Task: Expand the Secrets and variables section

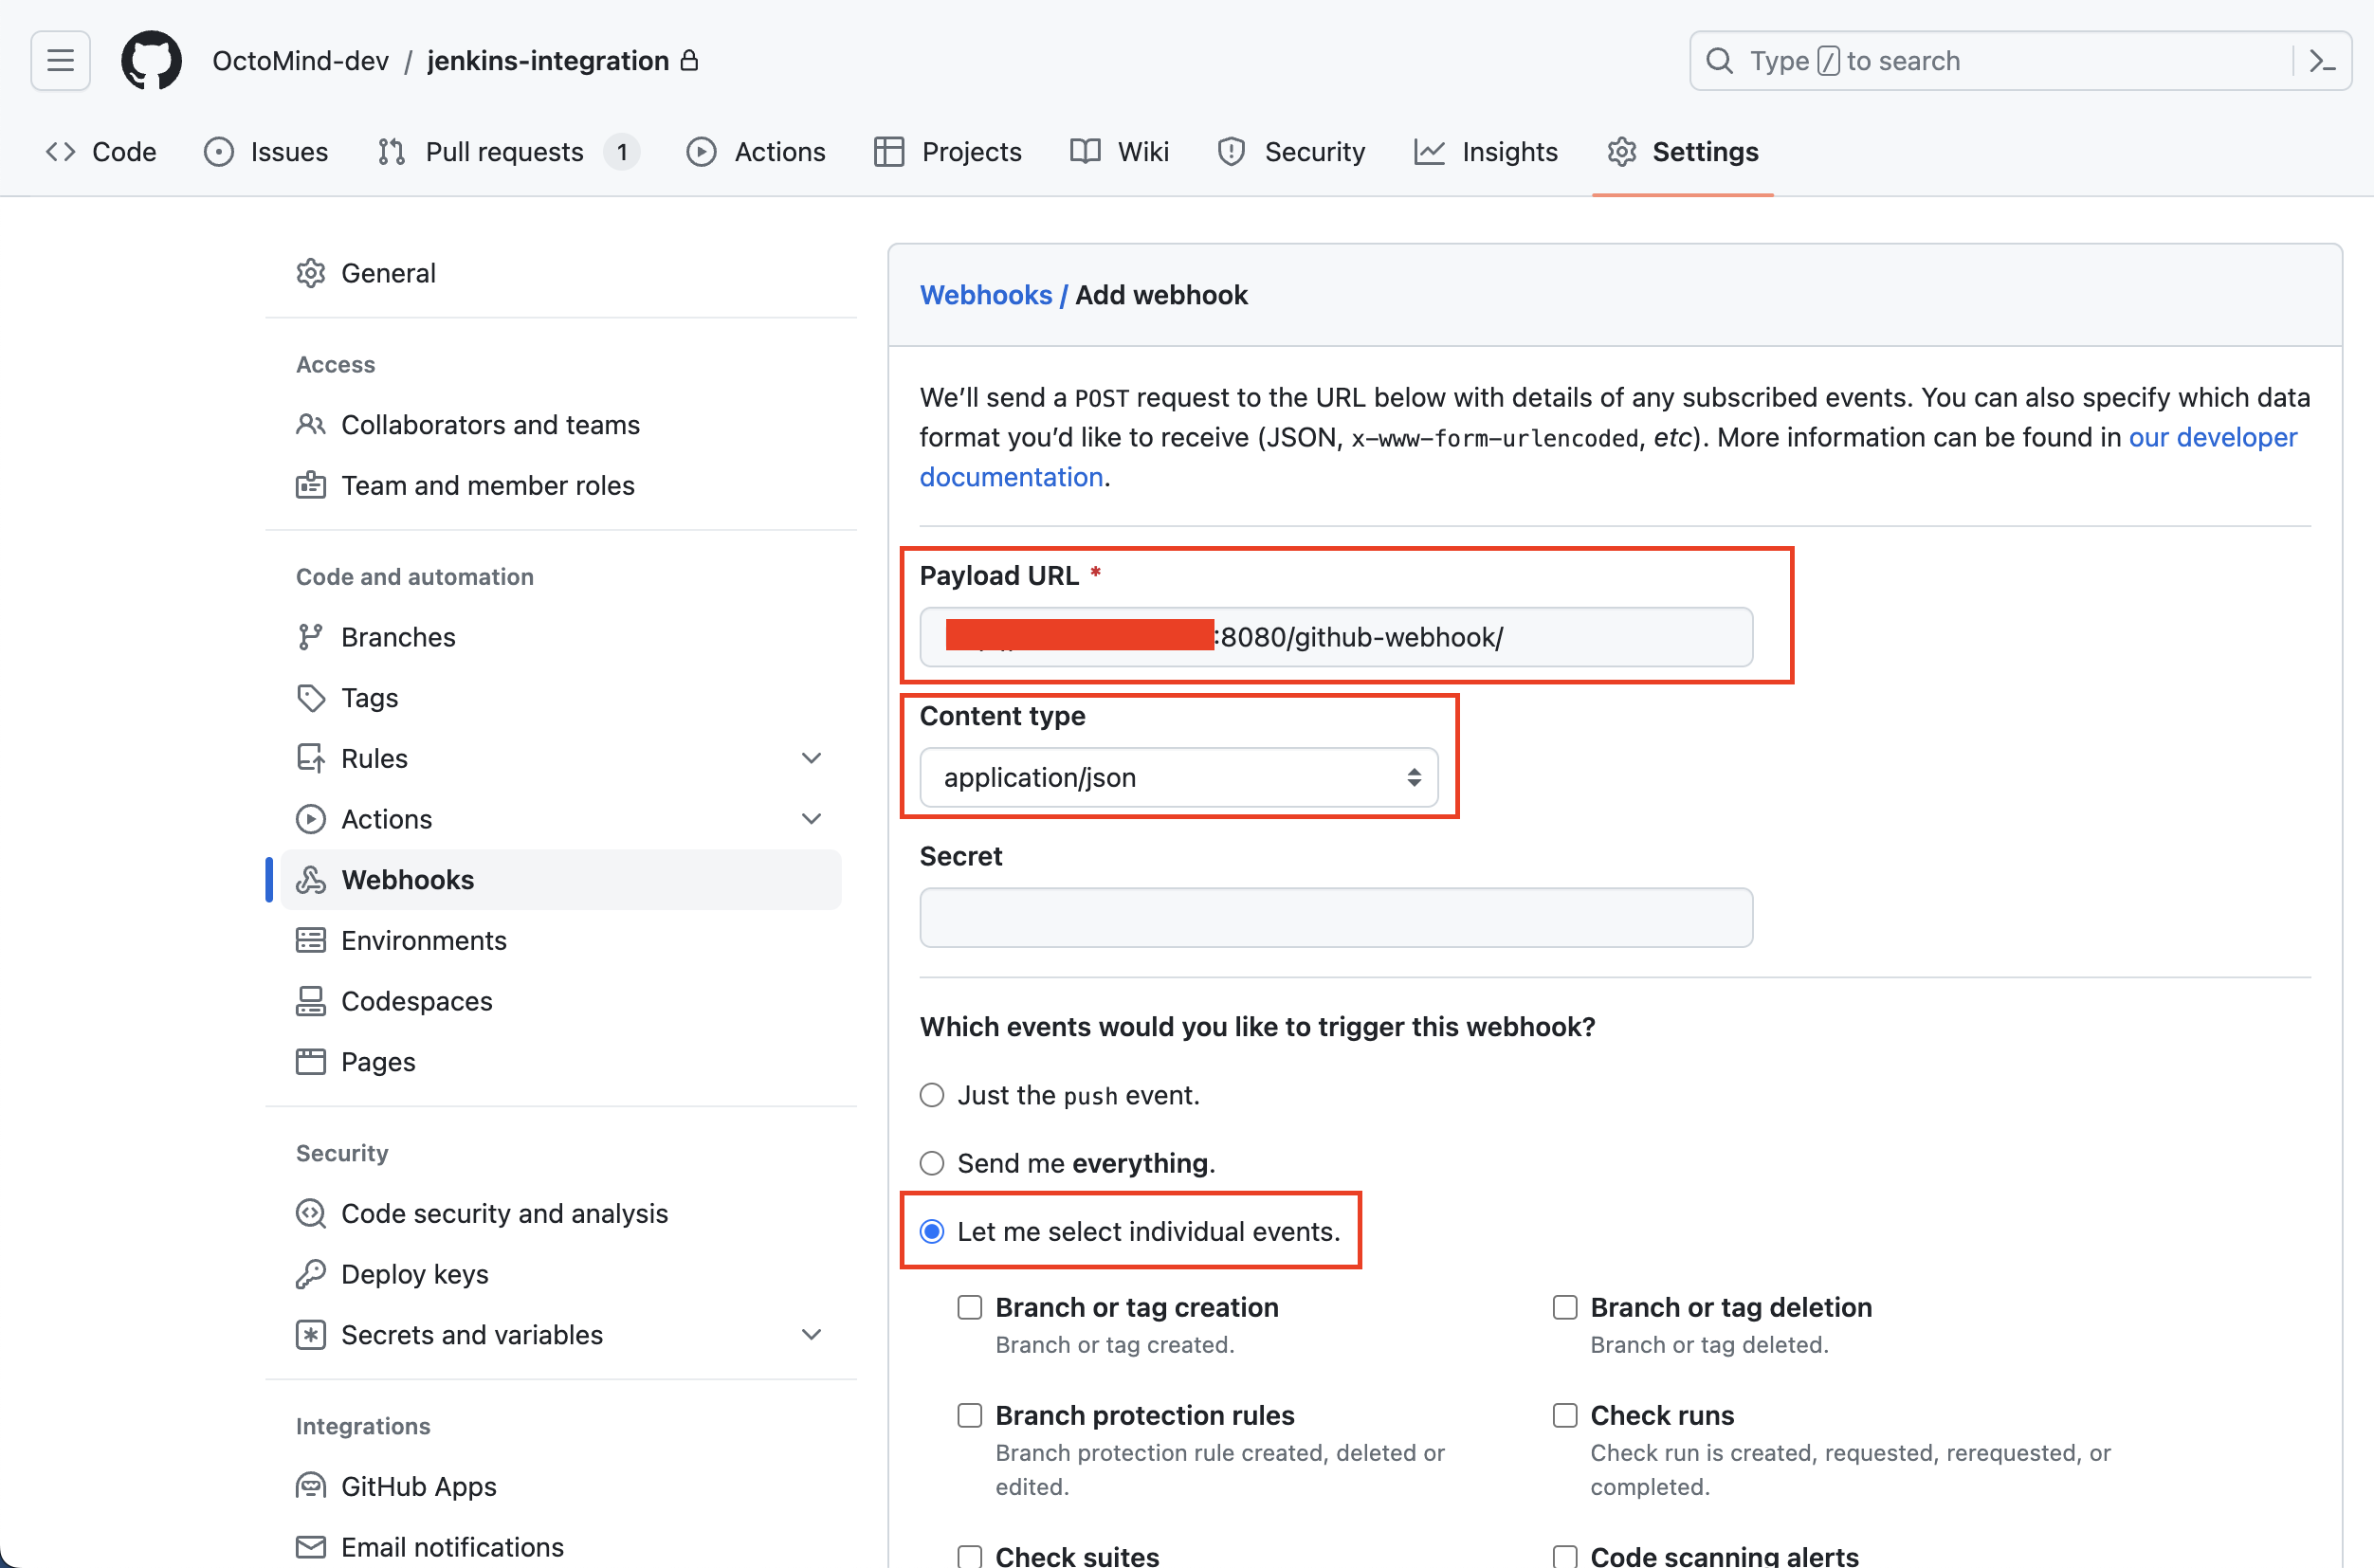Action: [812, 1334]
